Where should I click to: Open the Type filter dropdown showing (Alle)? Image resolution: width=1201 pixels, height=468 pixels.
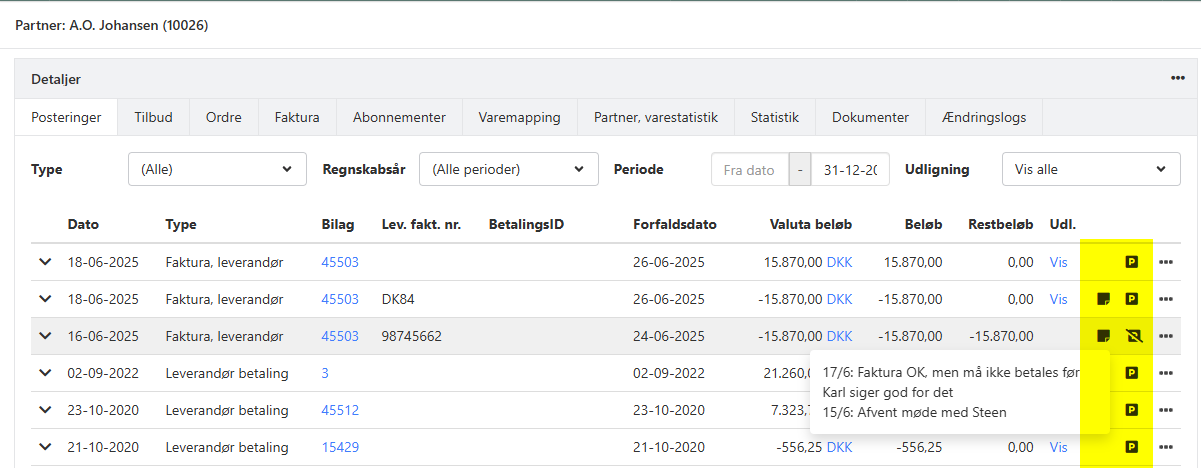[217, 169]
